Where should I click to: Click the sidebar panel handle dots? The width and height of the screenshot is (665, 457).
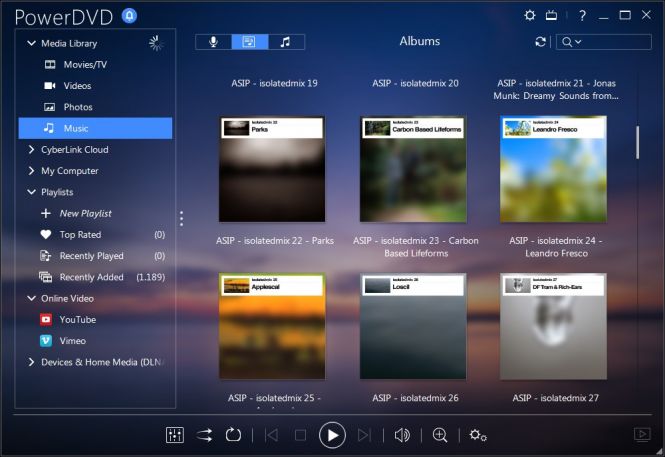pos(182,218)
